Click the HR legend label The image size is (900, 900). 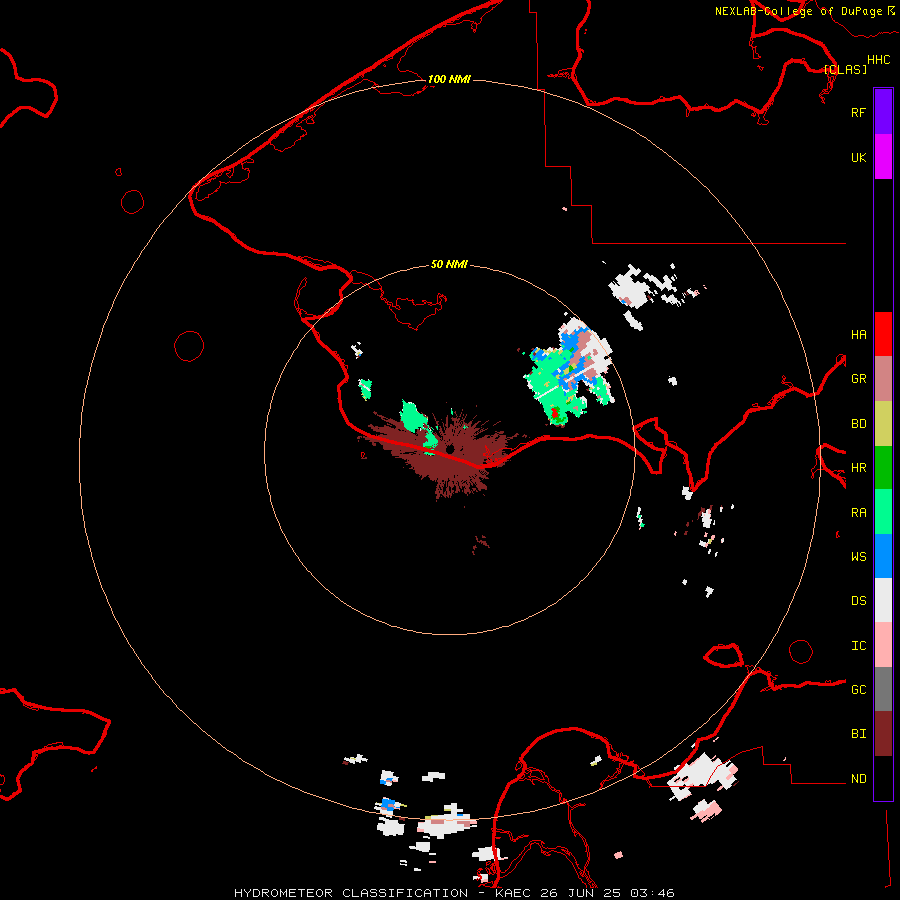pos(858,468)
